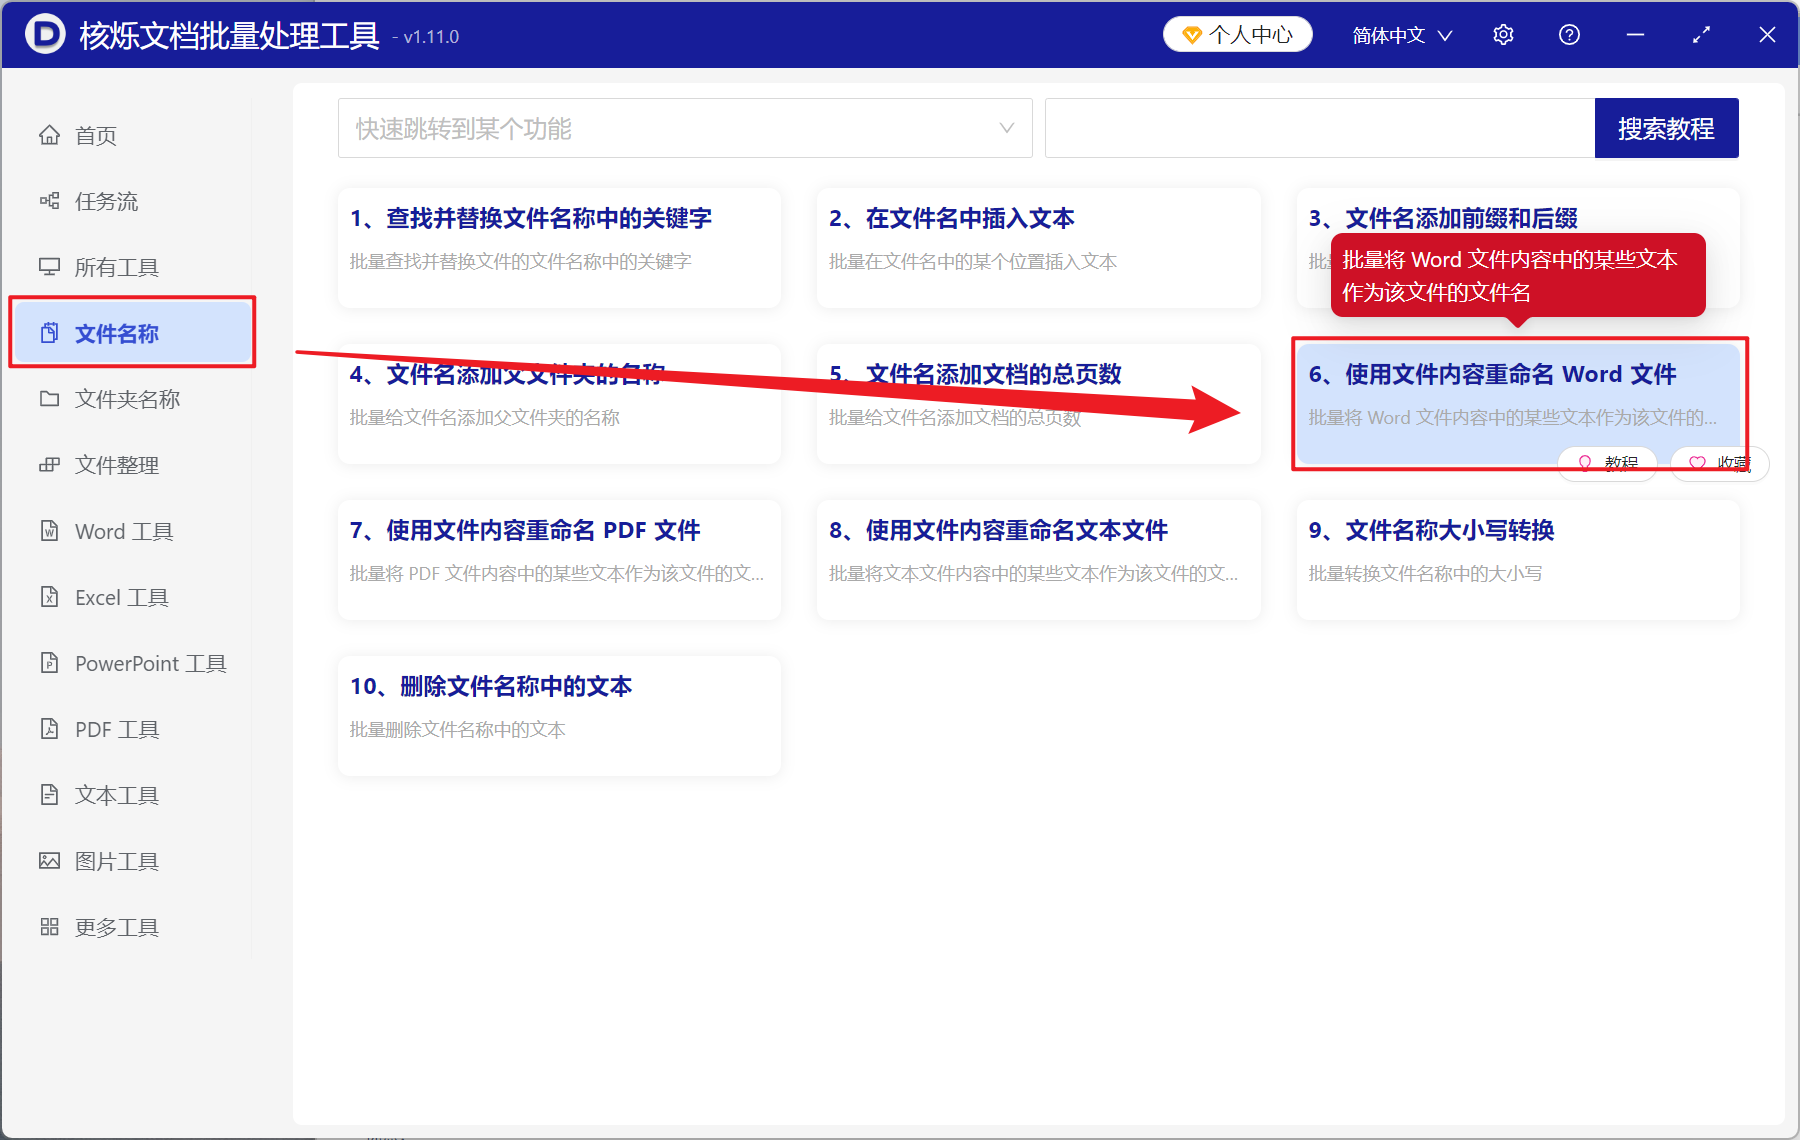This screenshot has height=1140, width=1800.
Task: Open the settings gear icon
Action: click(x=1503, y=34)
